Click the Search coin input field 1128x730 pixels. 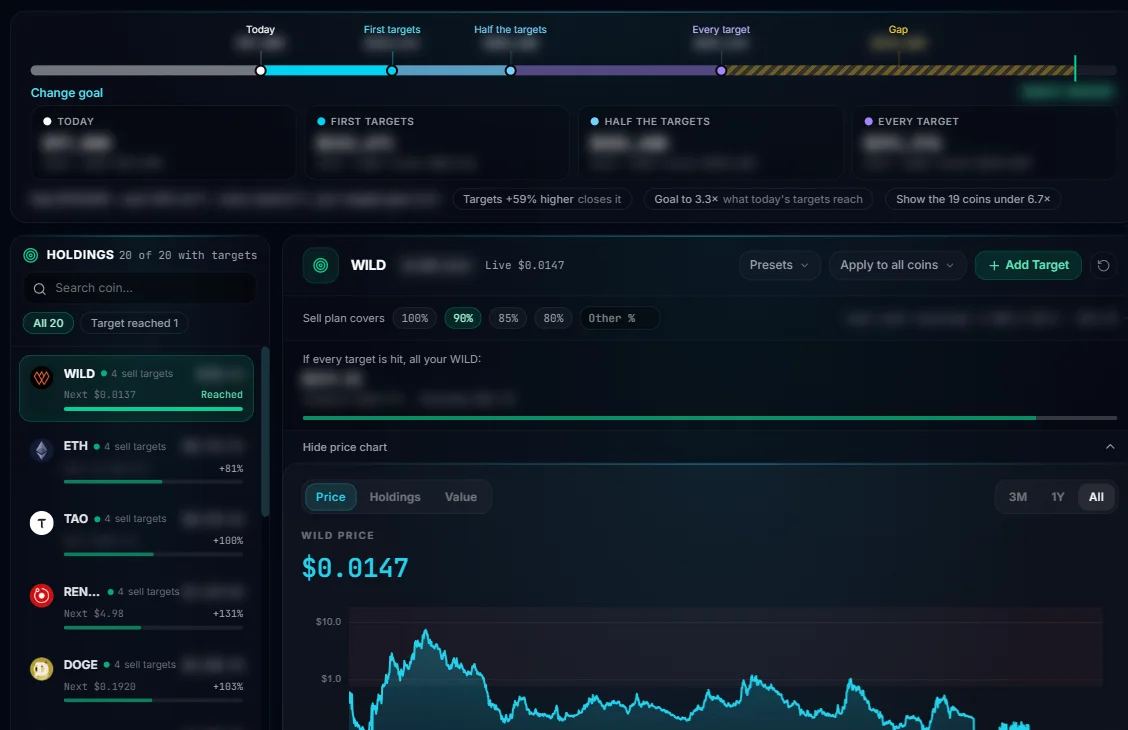coord(140,288)
